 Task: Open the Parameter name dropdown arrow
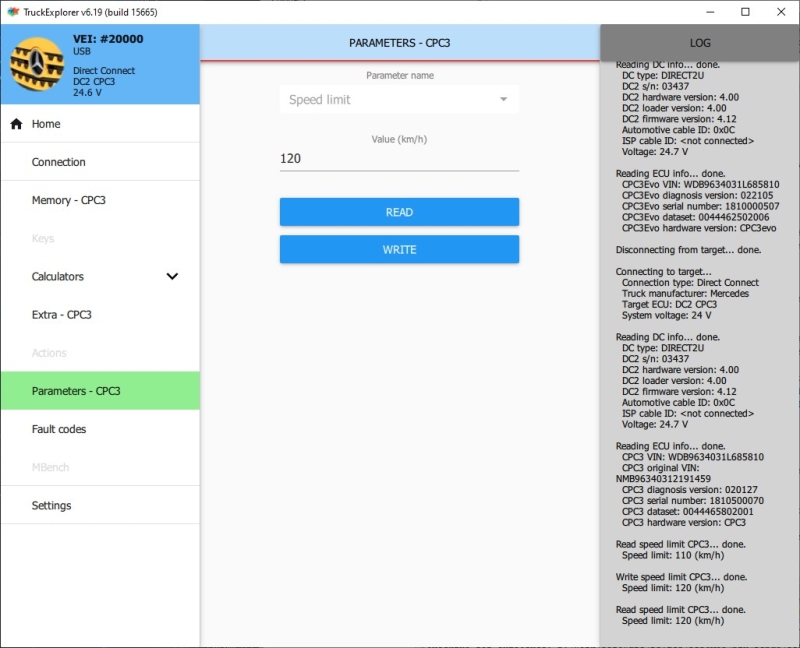(504, 99)
